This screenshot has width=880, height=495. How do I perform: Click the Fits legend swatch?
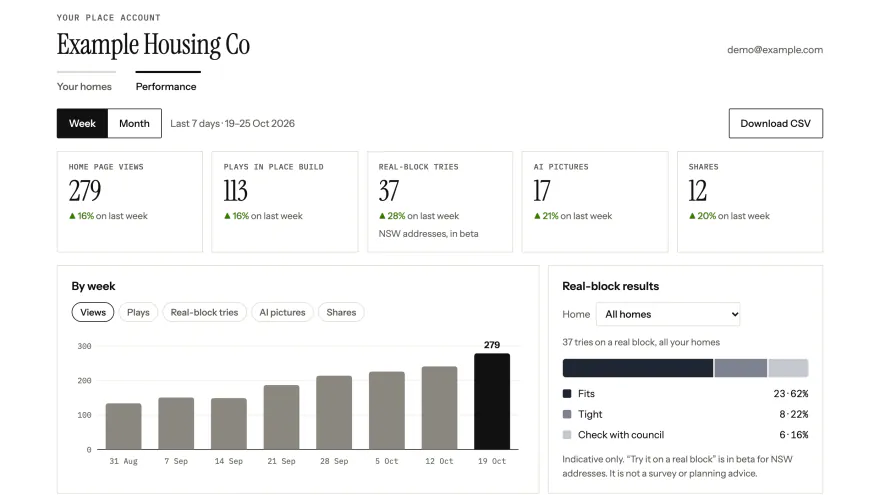(x=567, y=394)
